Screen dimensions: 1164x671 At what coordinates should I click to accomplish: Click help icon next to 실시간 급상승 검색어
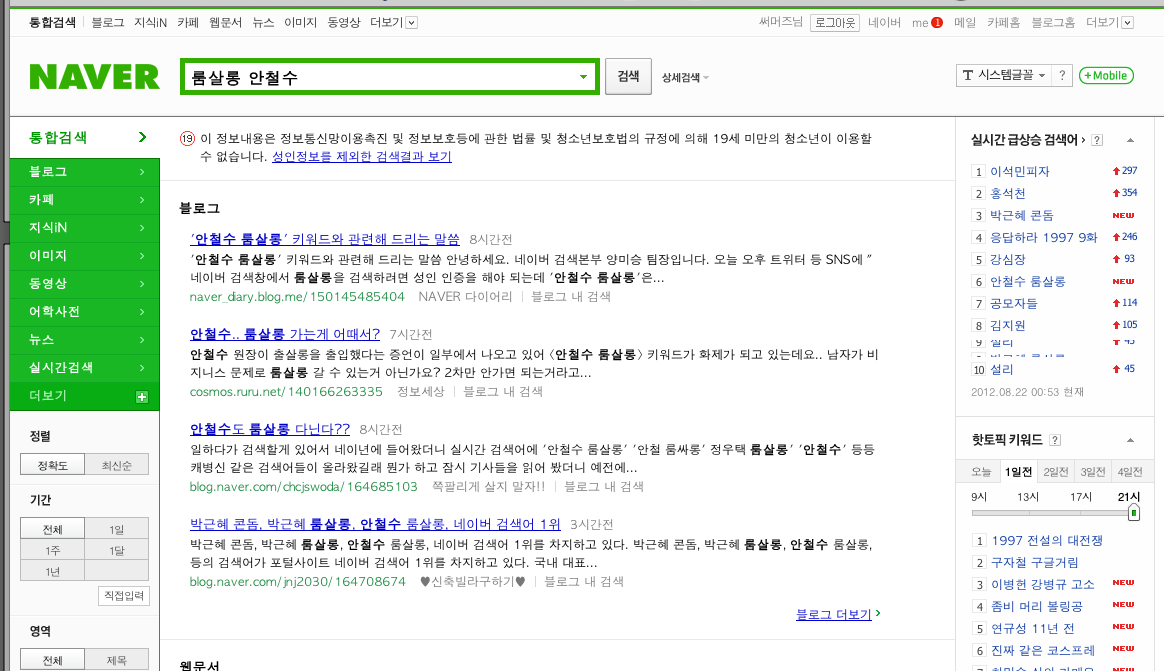1097,140
